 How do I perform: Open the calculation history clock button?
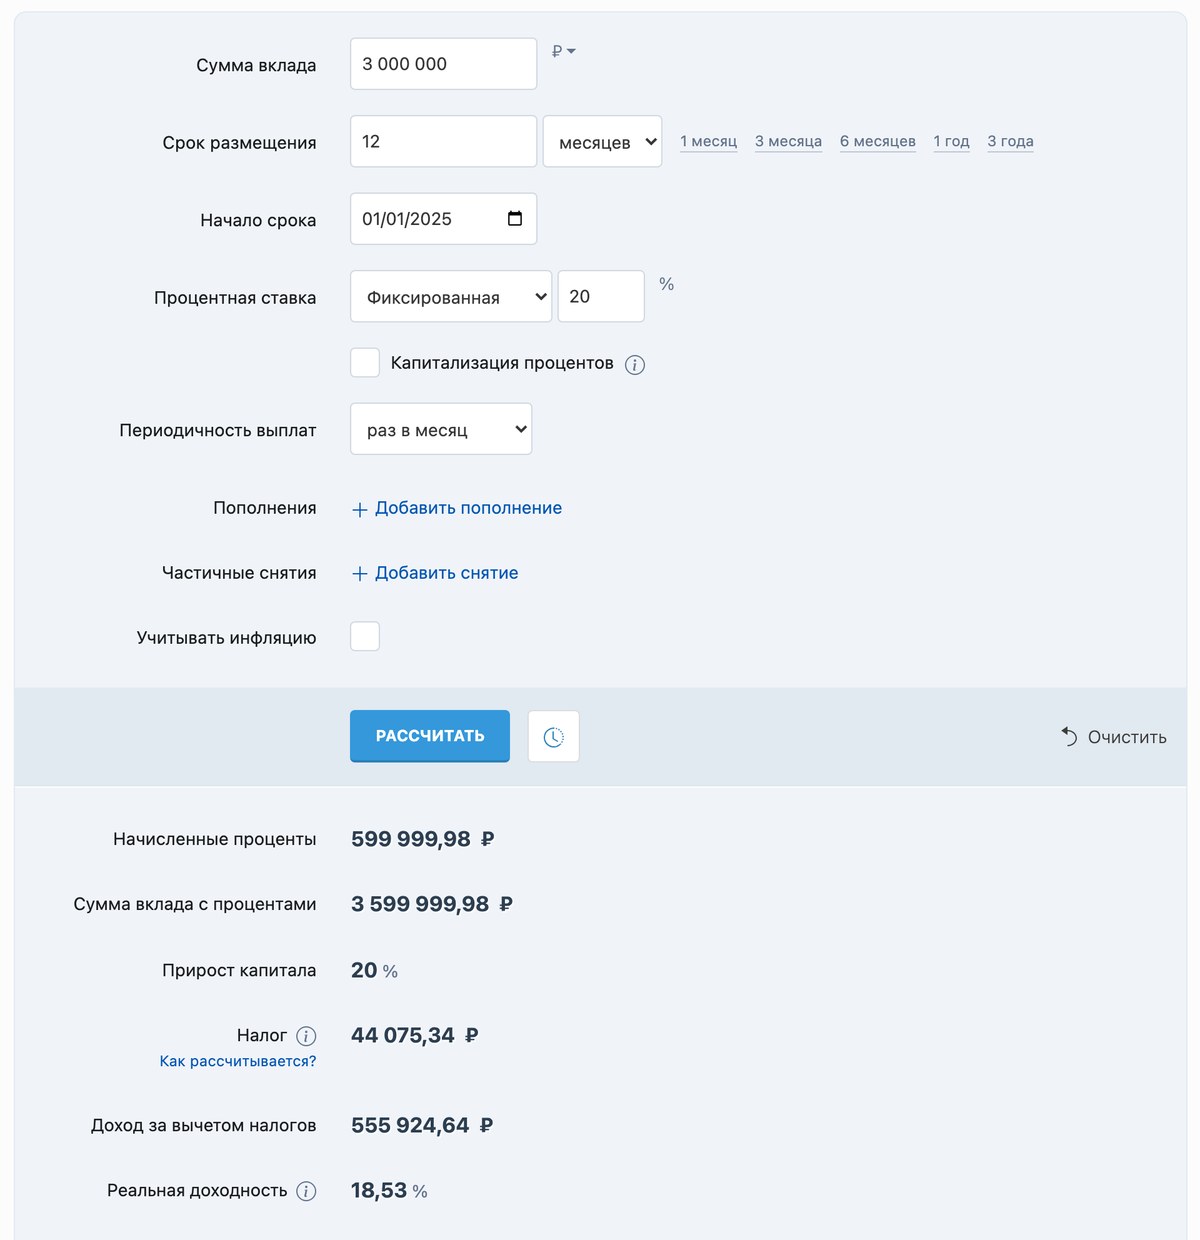pos(554,736)
